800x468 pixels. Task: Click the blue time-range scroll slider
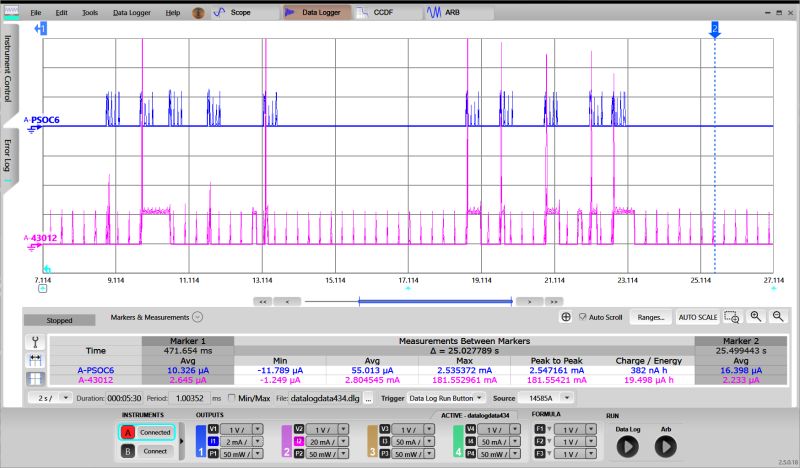click(435, 302)
